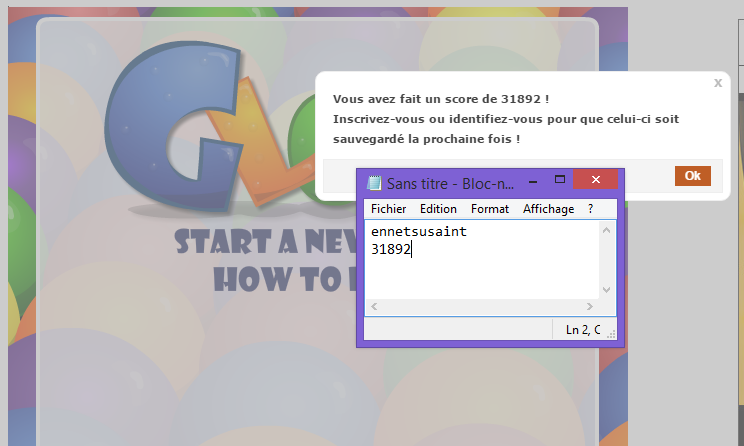Image resolution: width=744 pixels, height=446 pixels.
Task: Dismiss the score dialog with the X
Action: point(717,83)
